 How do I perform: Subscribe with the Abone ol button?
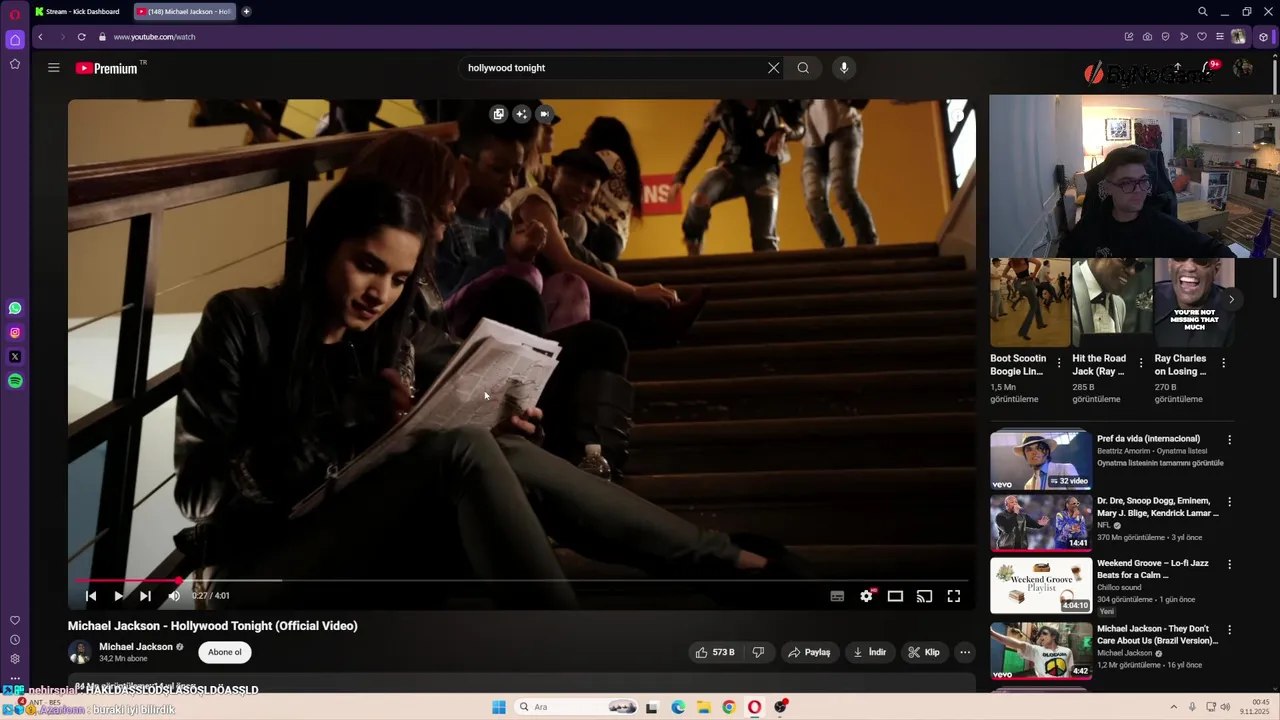[x=225, y=652]
